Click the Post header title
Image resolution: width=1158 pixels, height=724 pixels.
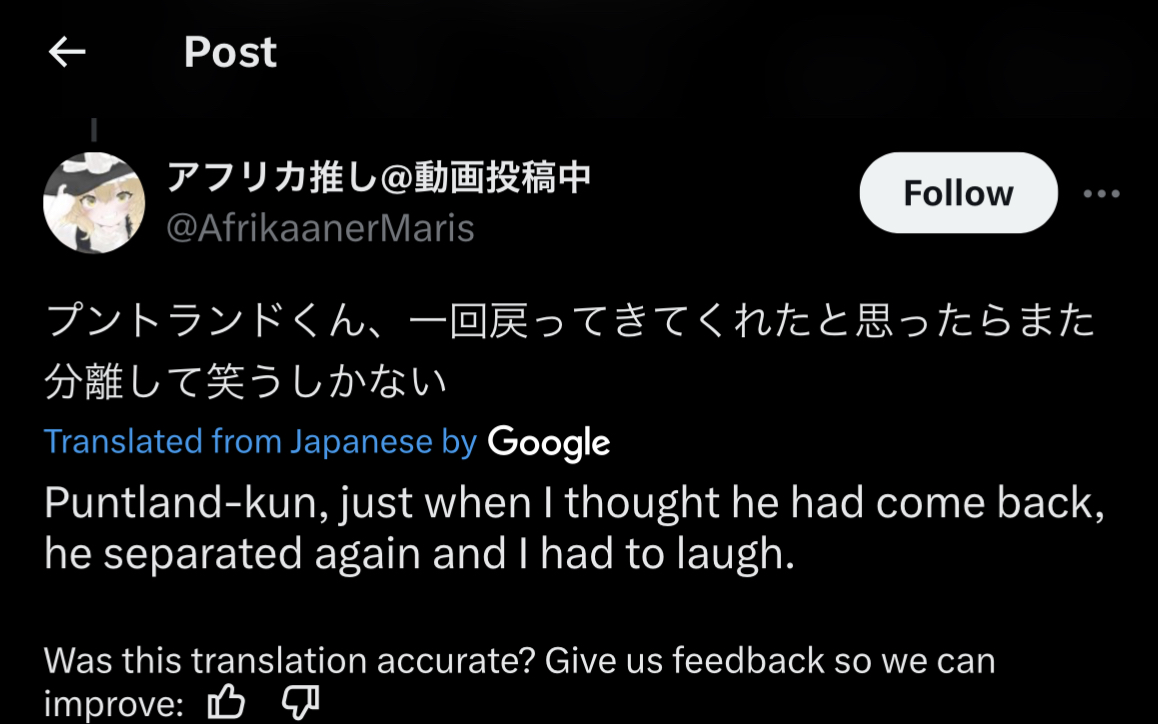[x=230, y=52]
